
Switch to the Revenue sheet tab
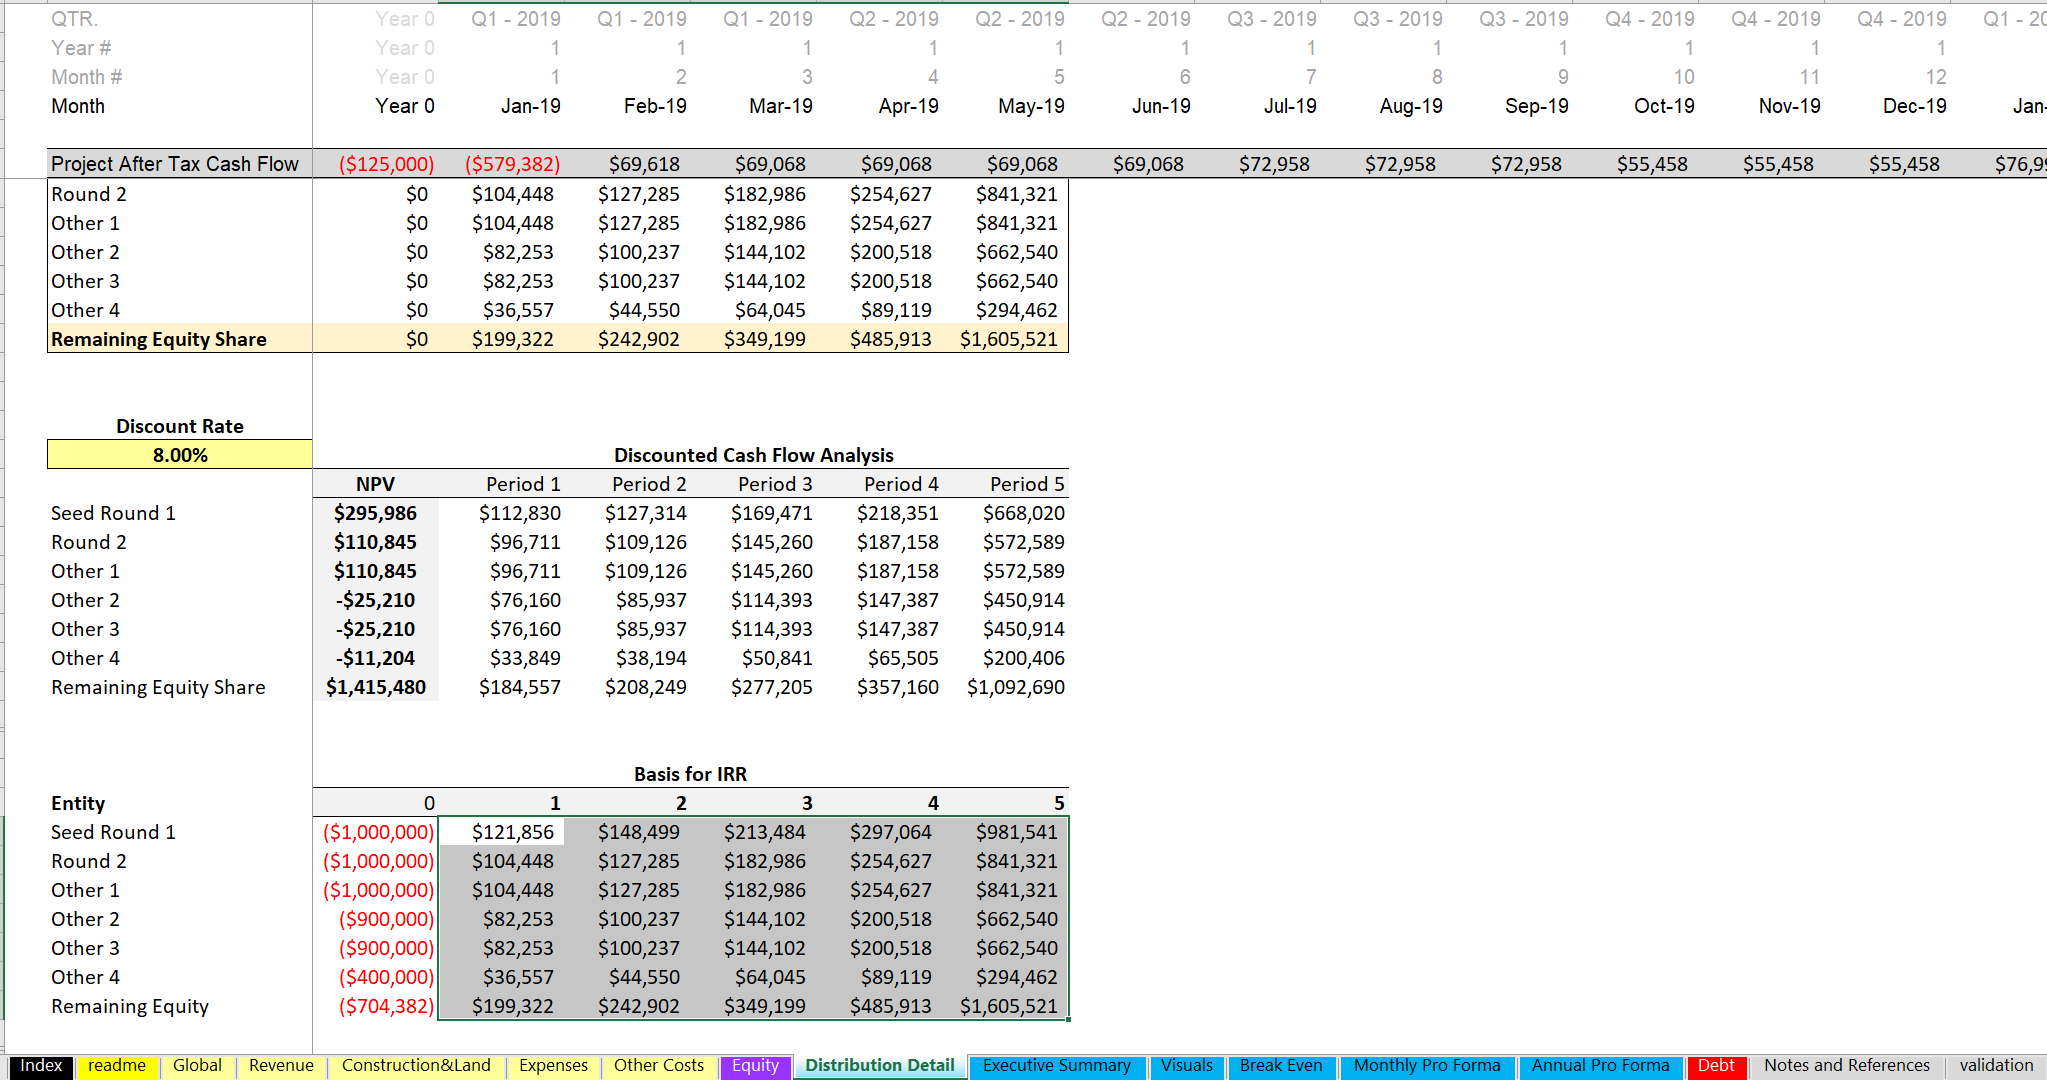281,1066
